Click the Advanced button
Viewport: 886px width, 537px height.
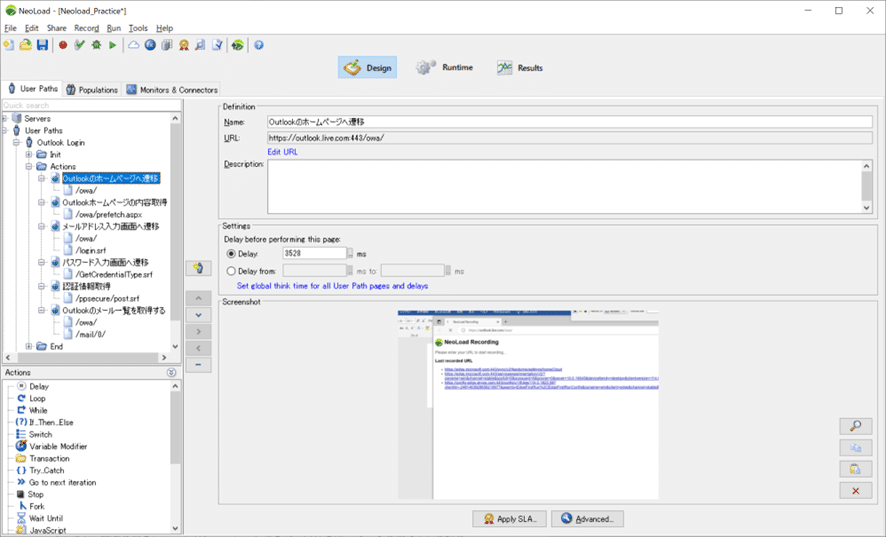pyautogui.click(x=587, y=519)
